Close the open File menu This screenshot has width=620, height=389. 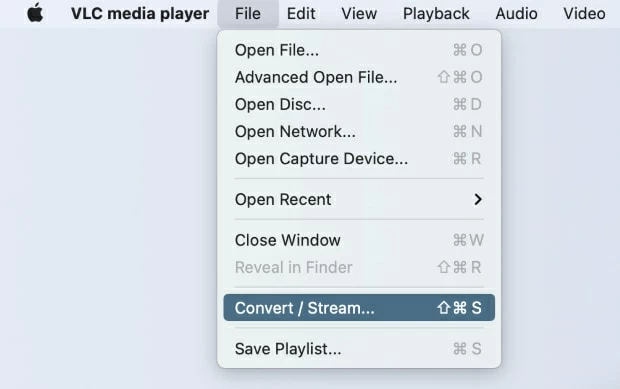[x=248, y=14]
